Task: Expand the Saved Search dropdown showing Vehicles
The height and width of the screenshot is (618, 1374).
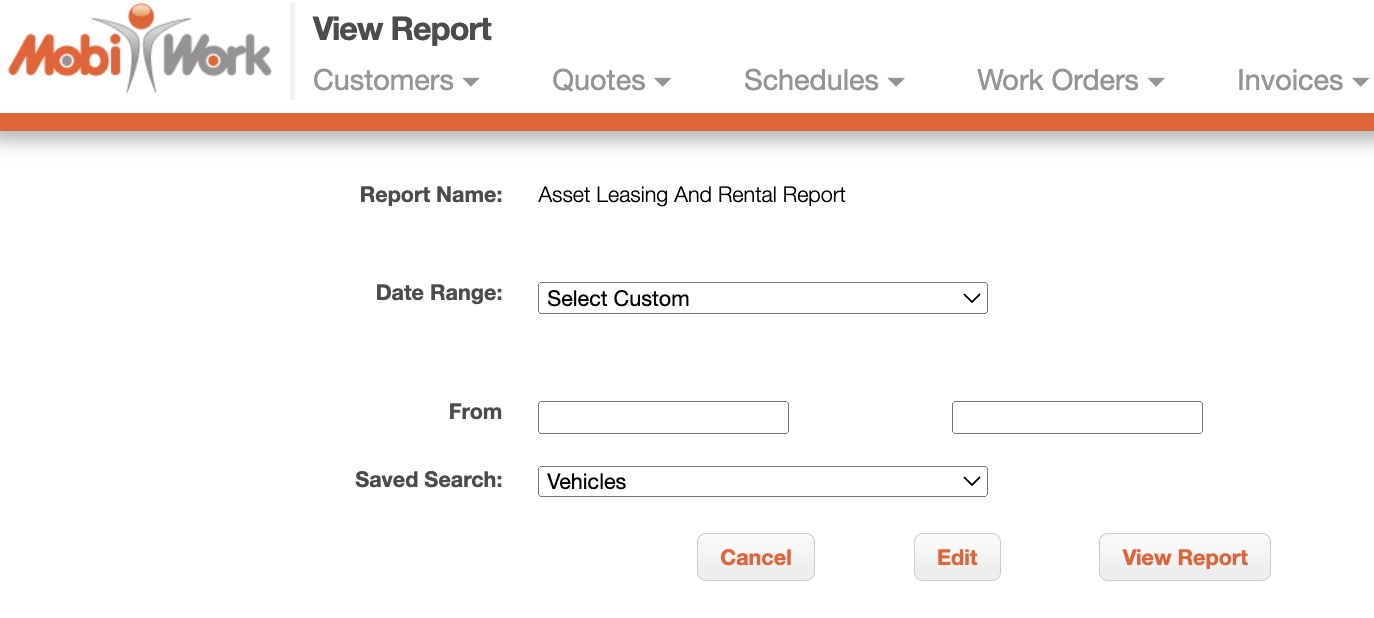Action: point(762,481)
